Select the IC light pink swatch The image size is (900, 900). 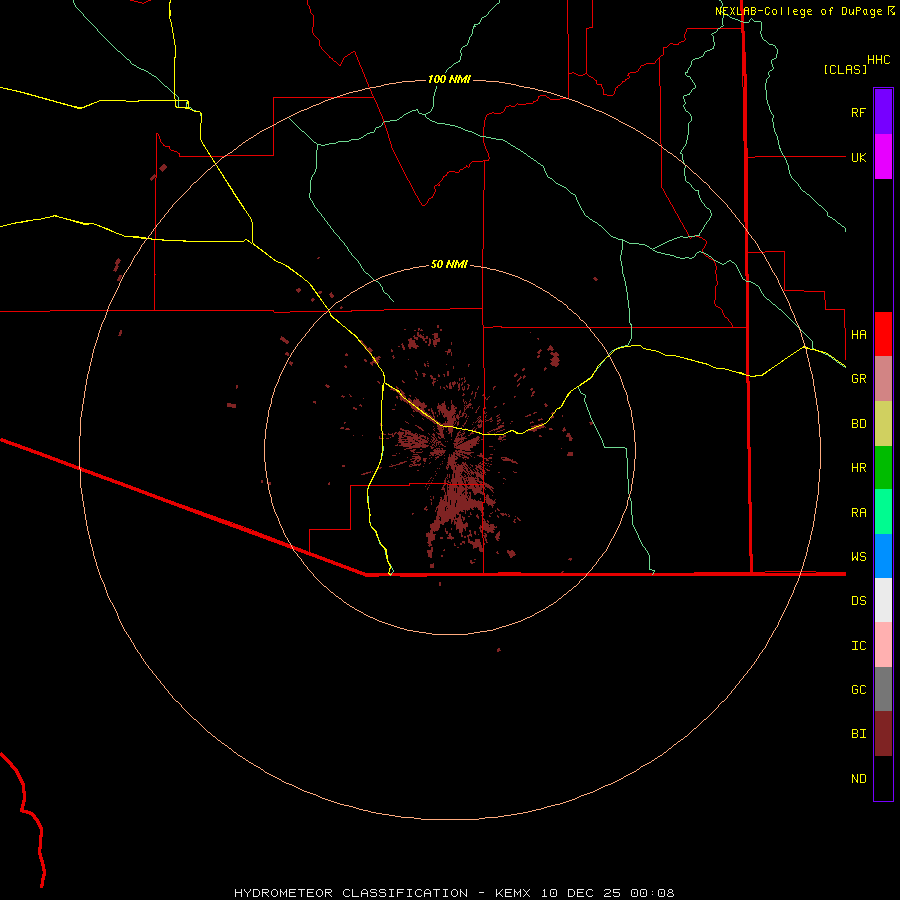883,645
